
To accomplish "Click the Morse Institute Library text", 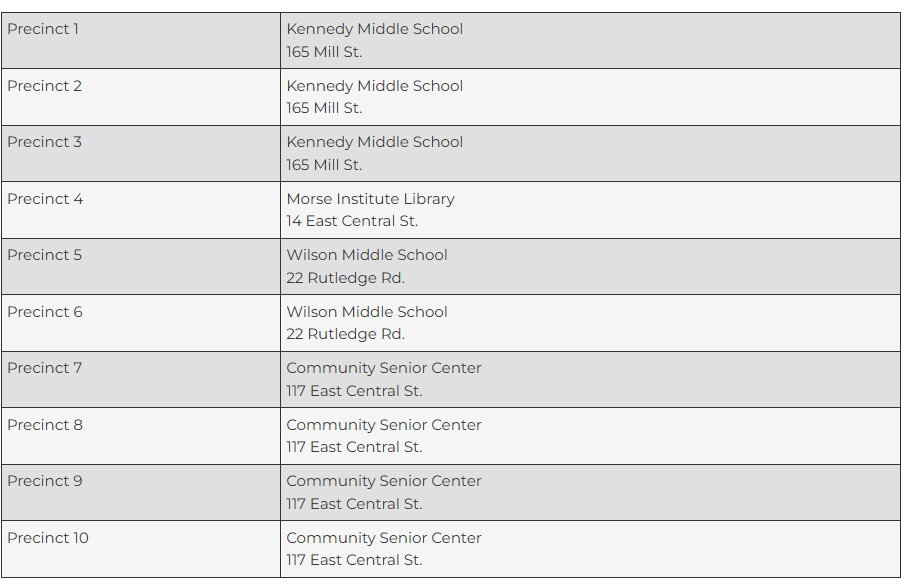I will (x=370, y=199).
